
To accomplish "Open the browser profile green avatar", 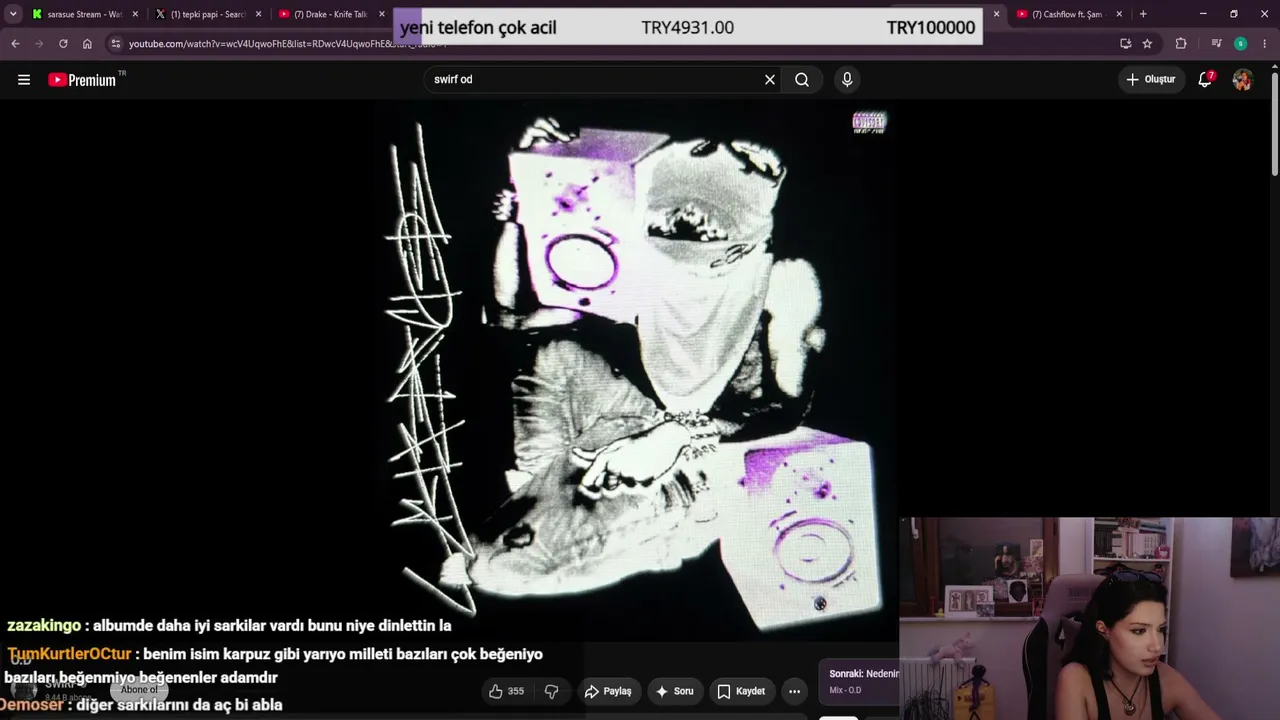I will pyautogui.click(x=1240, y=44).
